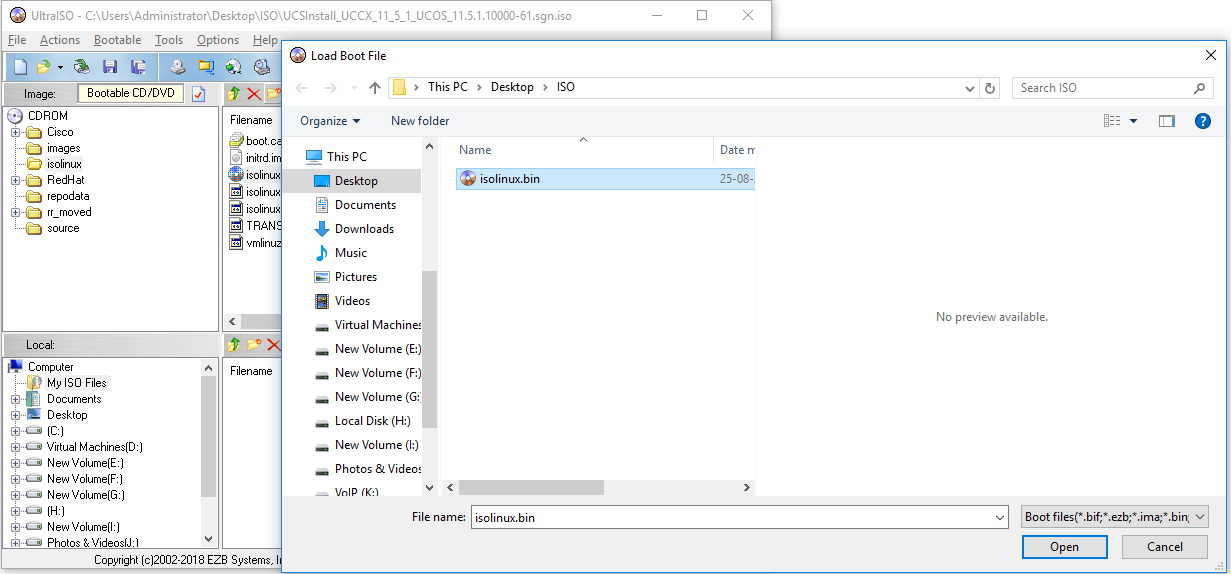Click the green Up arrow icon in Local pane
Image resolution: width=1231 pixels, height=574 pixels.
coord(234,345)
